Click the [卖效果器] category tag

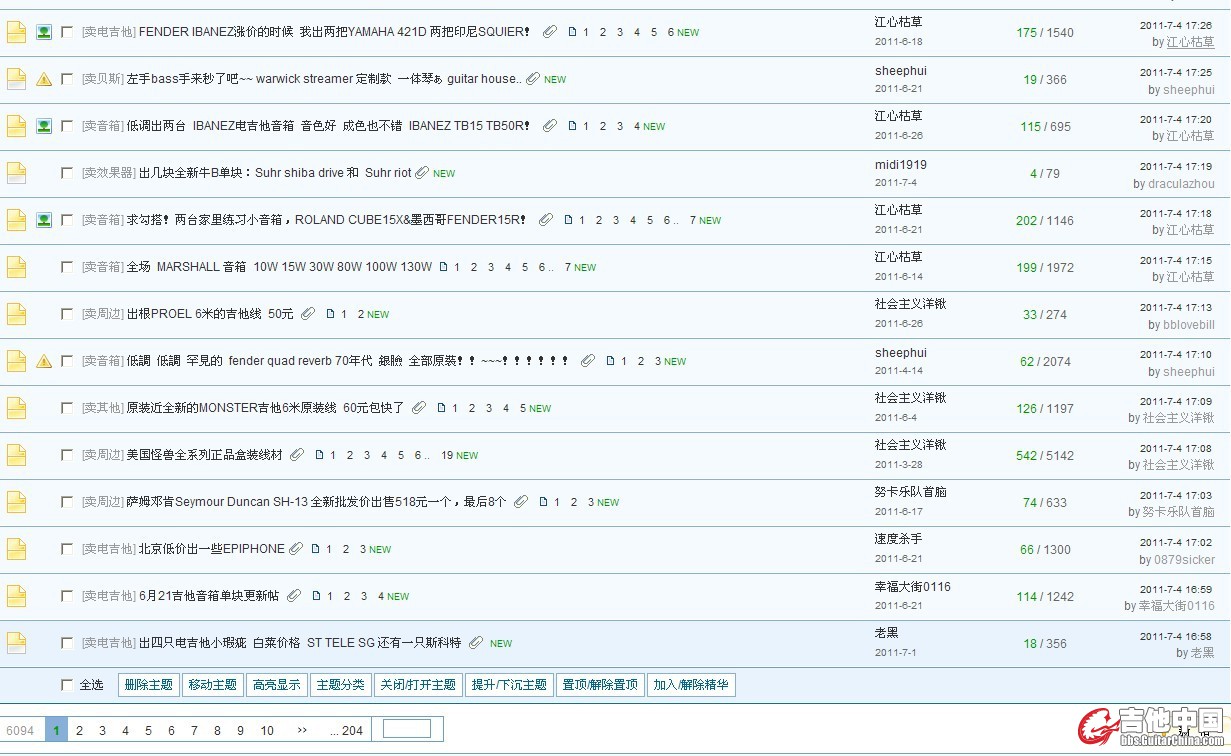109,173
